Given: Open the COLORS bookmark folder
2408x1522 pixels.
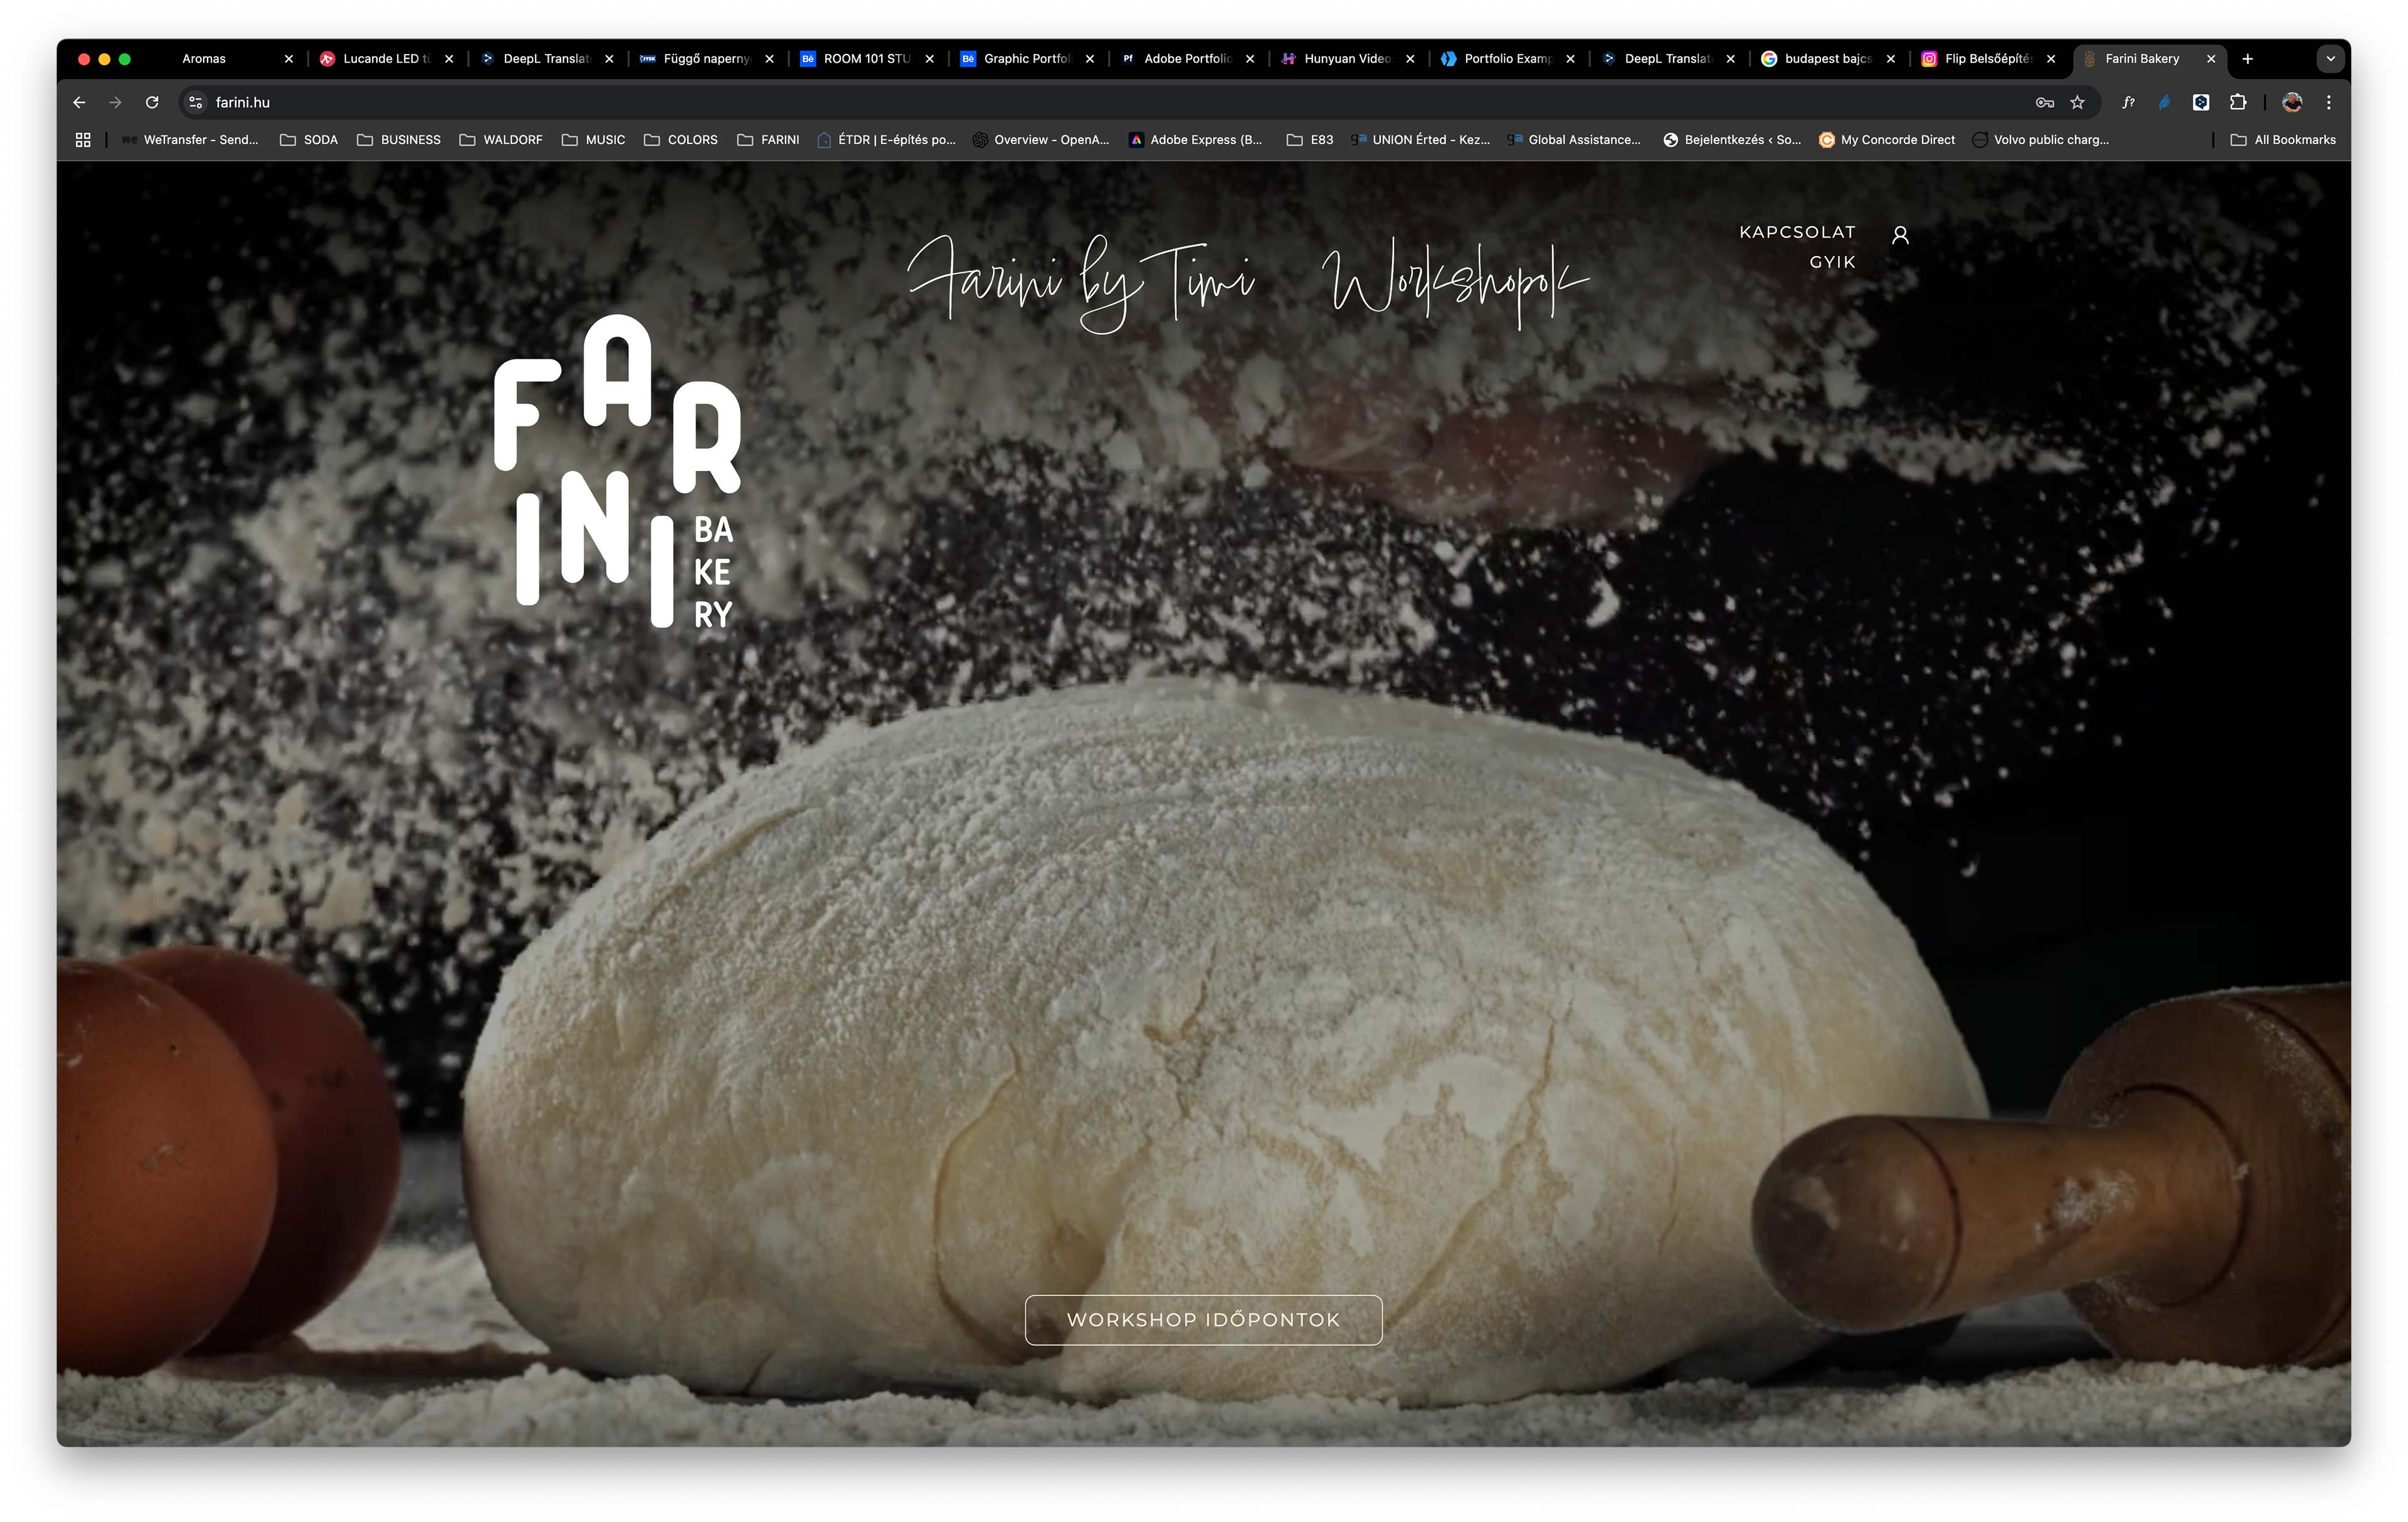Looking at the screenshot, I should point(681,140).
